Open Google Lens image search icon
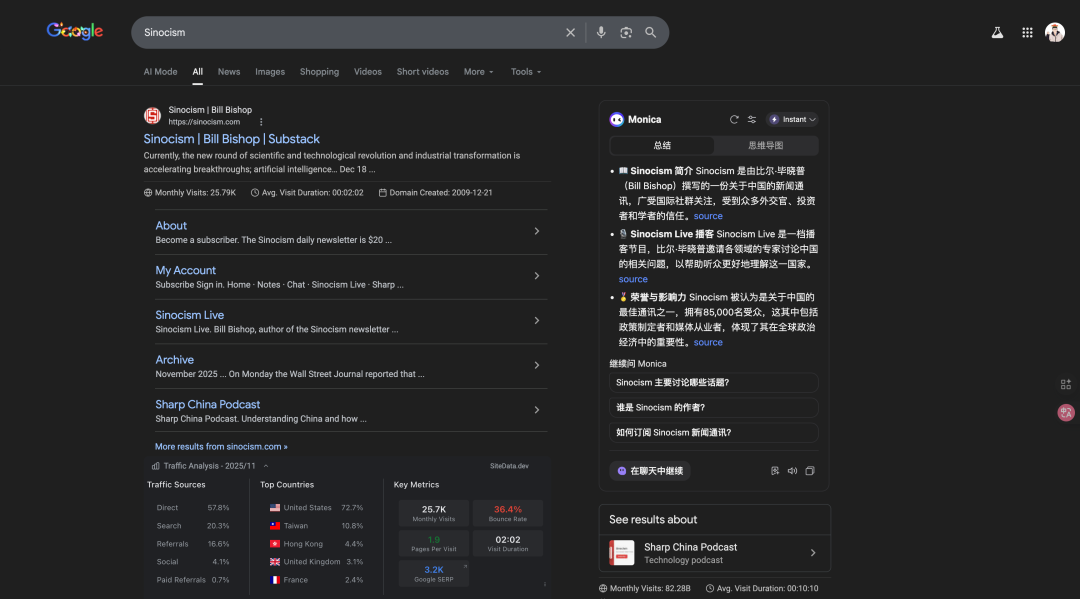The image size is (1080, 599). (x=625, y=32)
